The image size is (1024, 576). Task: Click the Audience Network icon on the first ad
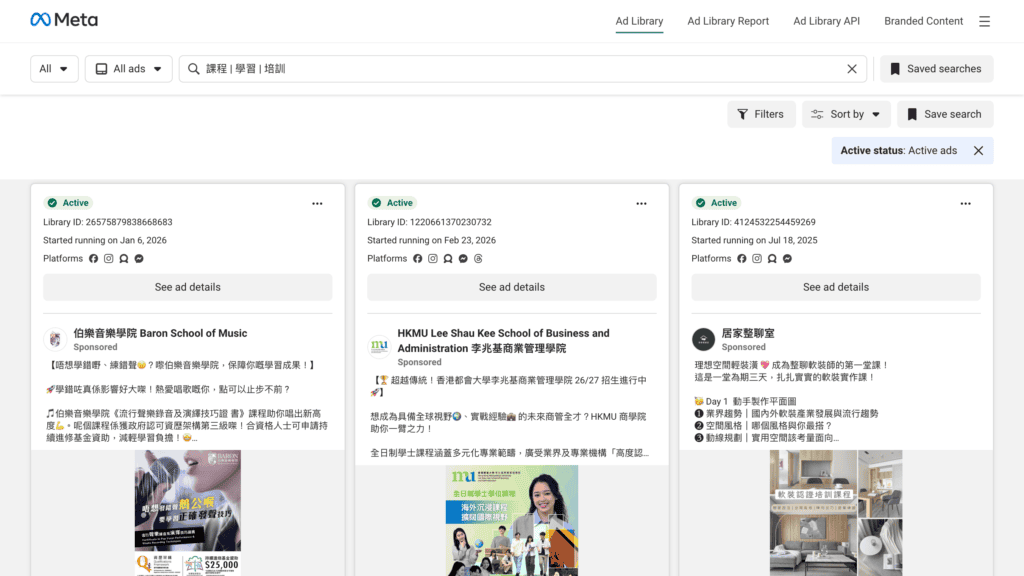[123, 258]
